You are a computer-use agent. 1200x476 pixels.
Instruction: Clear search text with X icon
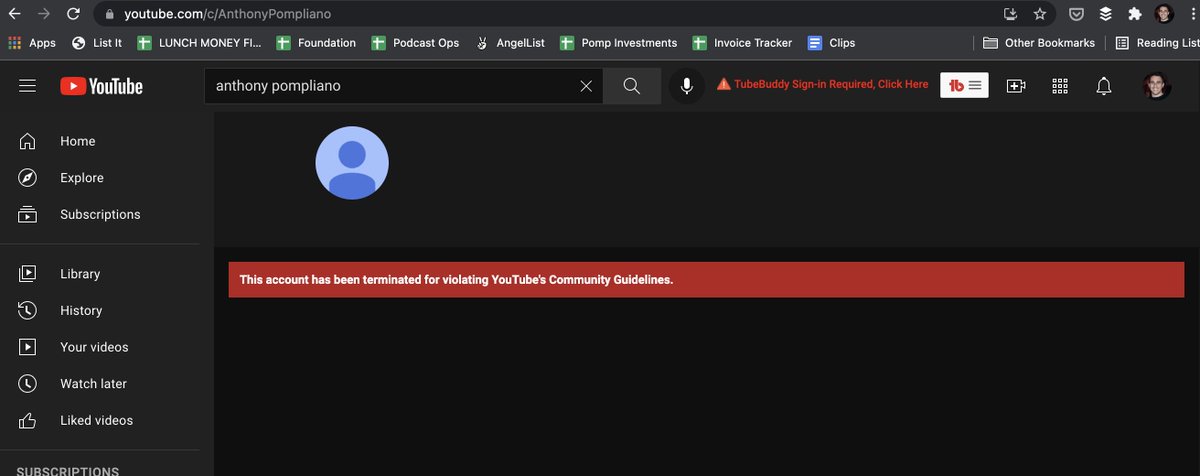pyautogui.click(x=586, y=86)
